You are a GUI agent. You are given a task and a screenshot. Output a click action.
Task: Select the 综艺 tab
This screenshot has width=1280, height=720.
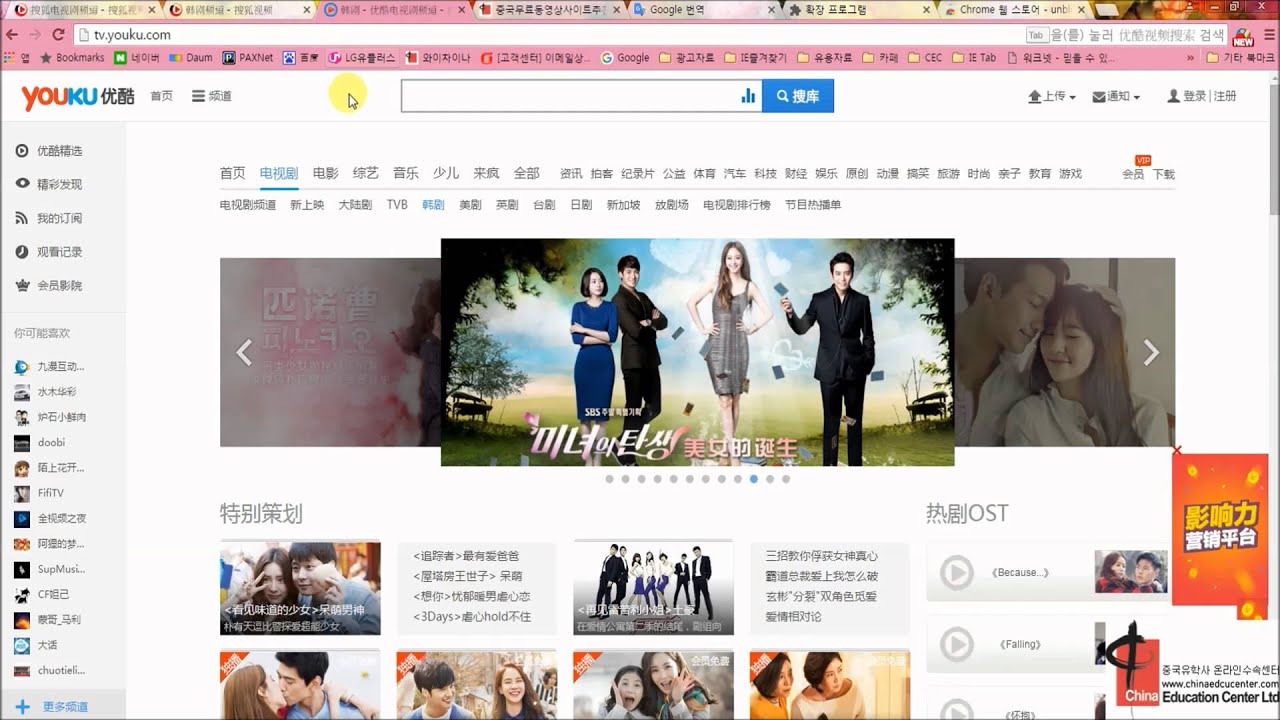pyautogui.click(x=366, y=173)
